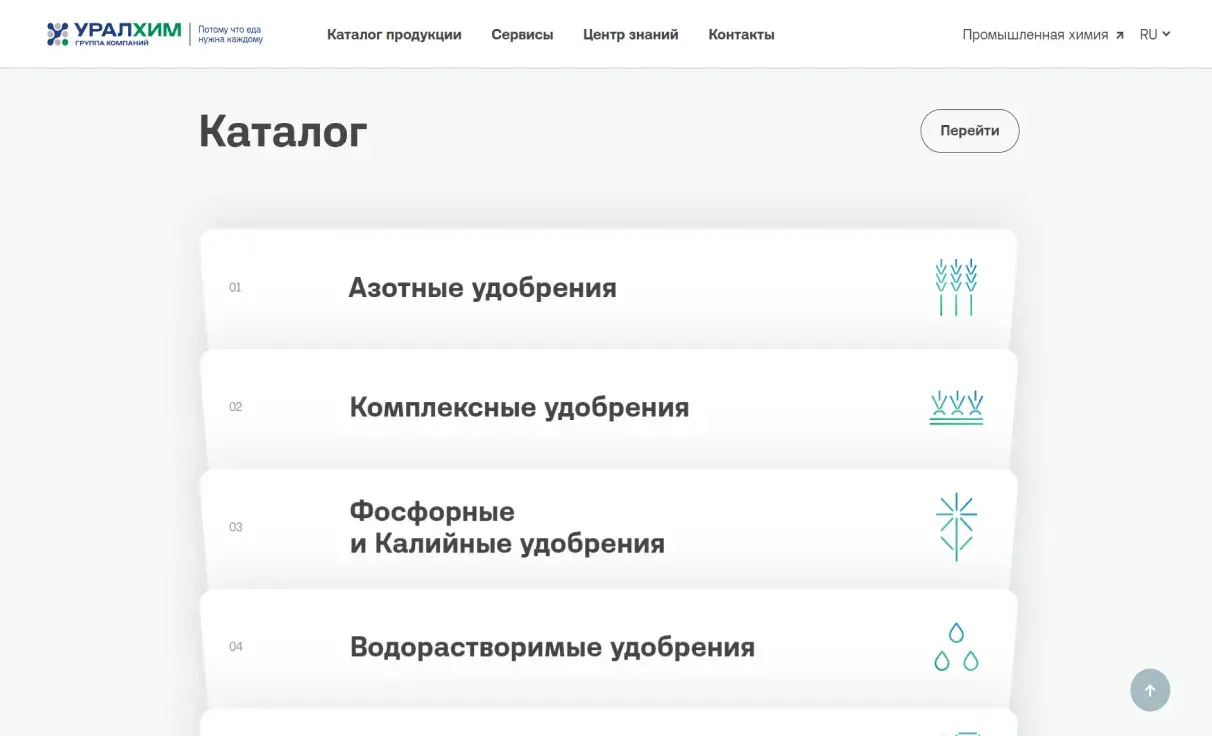The image size is (1212, 736).
Task: Click the Перейти button
Action: click(969, 131)
